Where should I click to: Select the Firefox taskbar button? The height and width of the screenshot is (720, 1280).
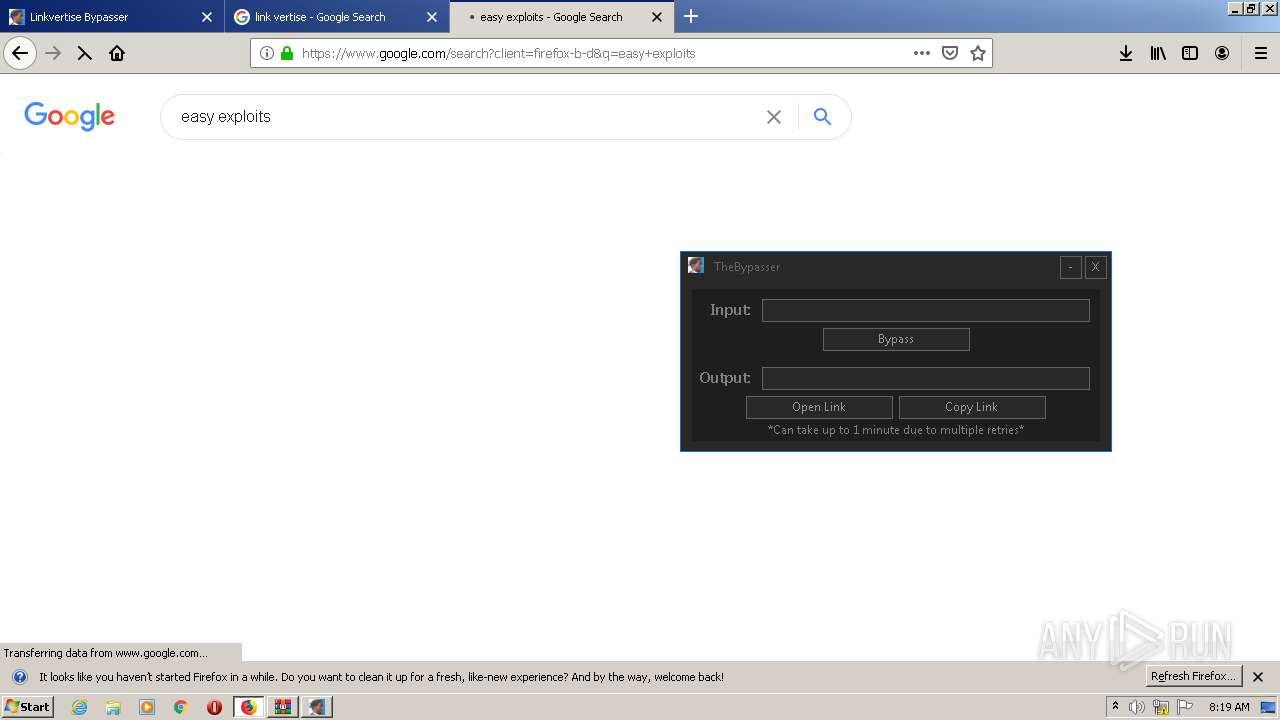[248, 707]
